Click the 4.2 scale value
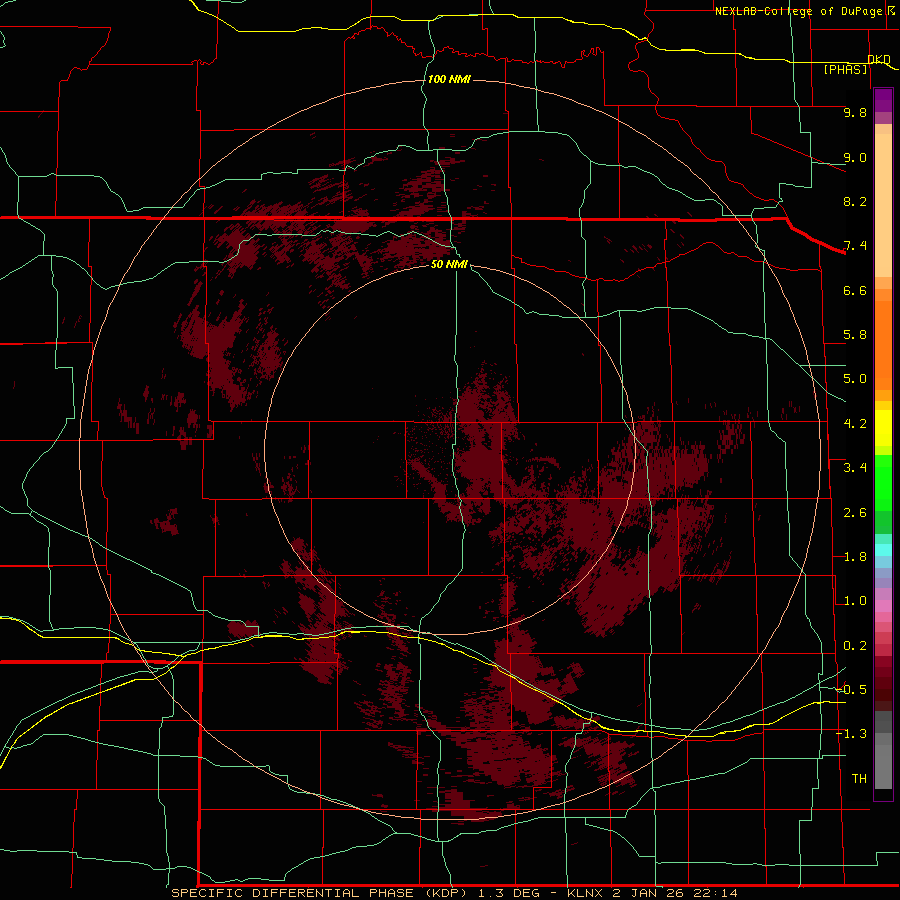The width and height of the screenshot is (900, 900). click(855, 424)
